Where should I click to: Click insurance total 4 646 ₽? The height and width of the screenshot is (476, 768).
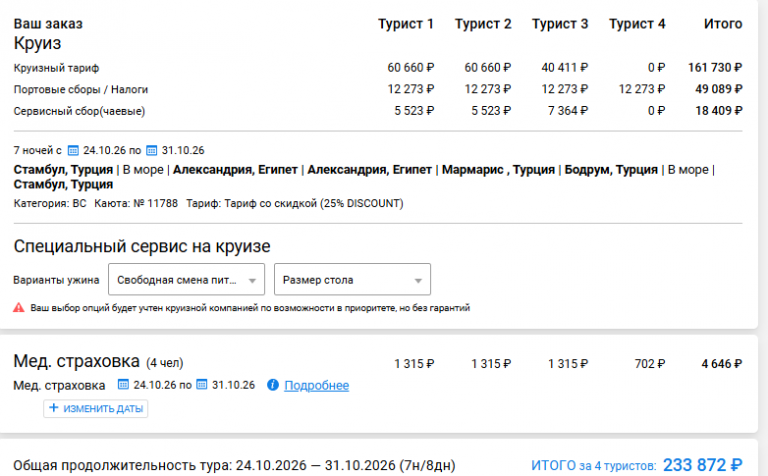[721, 364]
